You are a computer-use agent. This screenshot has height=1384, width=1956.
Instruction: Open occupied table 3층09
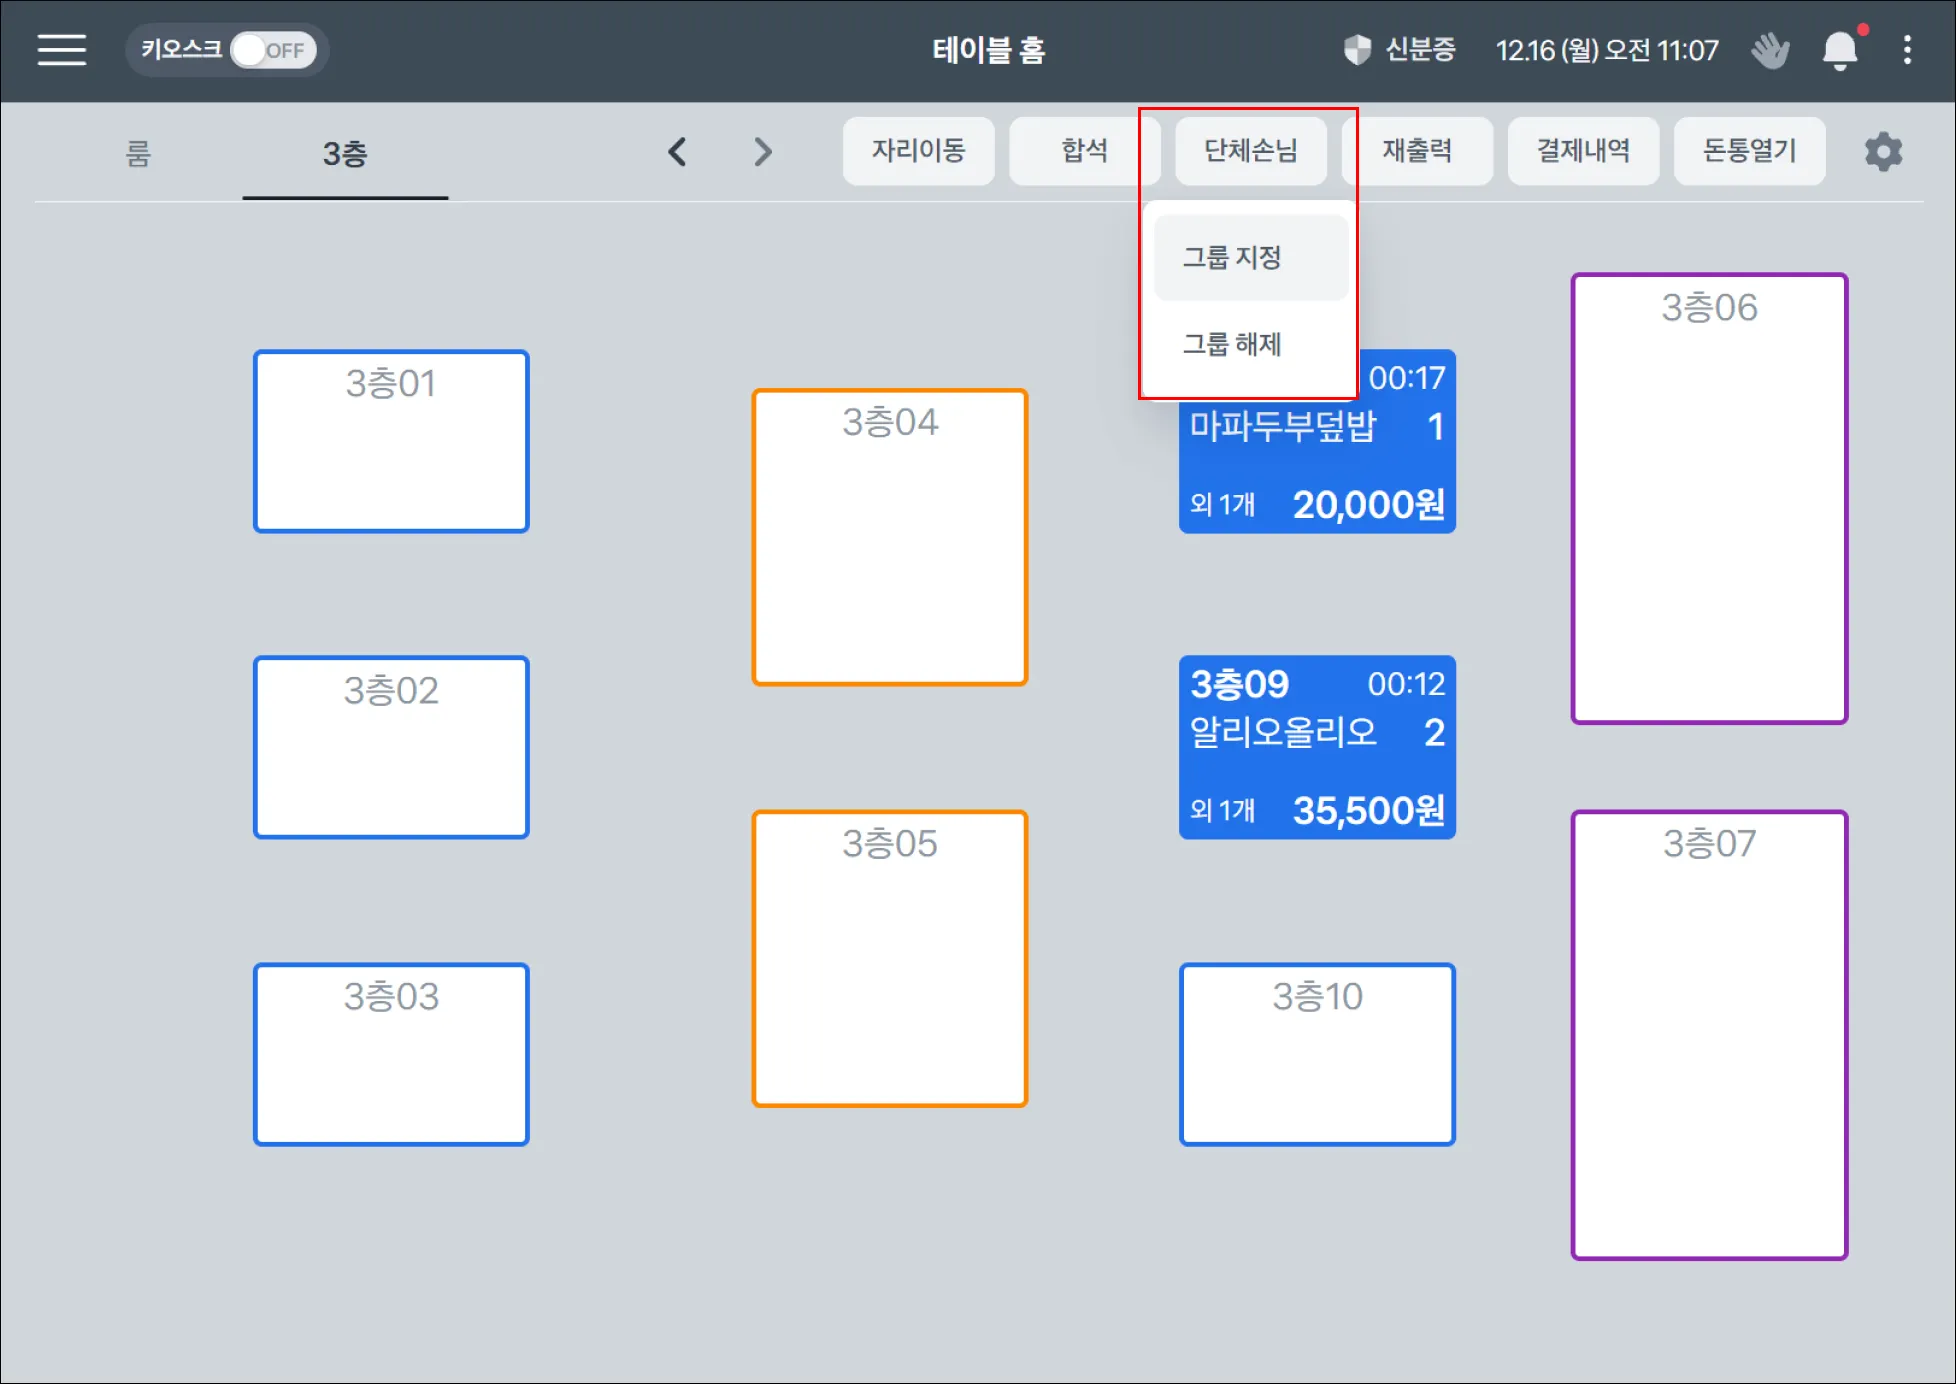[x=1316, y=747]
